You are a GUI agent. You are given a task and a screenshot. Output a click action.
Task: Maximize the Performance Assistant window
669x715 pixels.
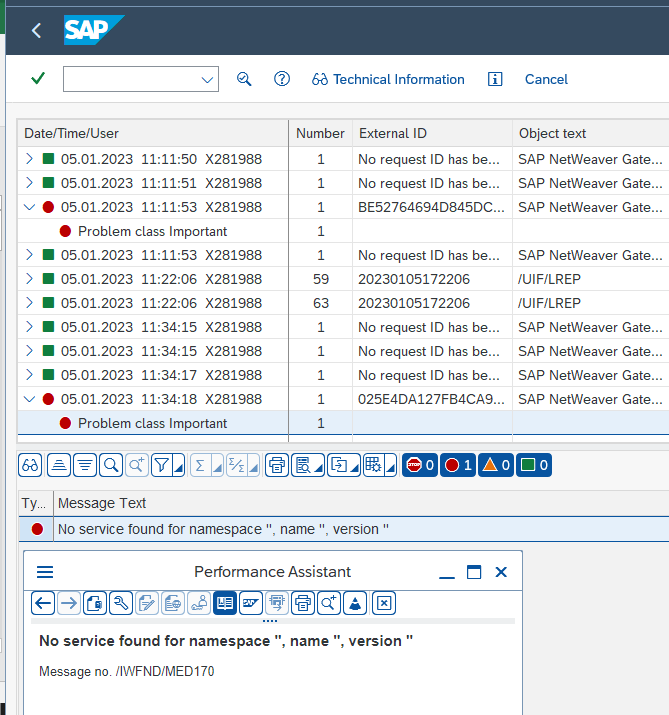tap(474, 572)
